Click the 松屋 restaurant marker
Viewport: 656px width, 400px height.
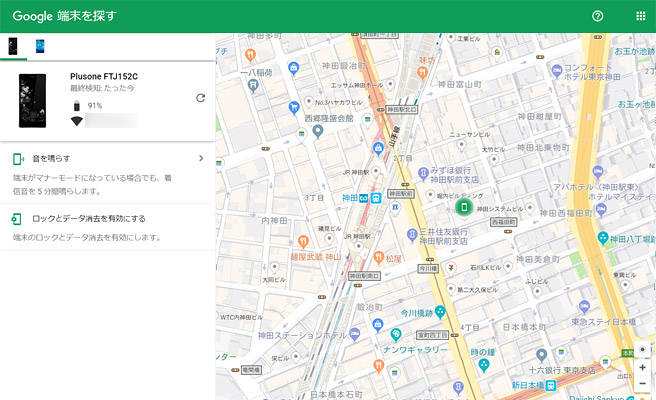click(379, 257)
